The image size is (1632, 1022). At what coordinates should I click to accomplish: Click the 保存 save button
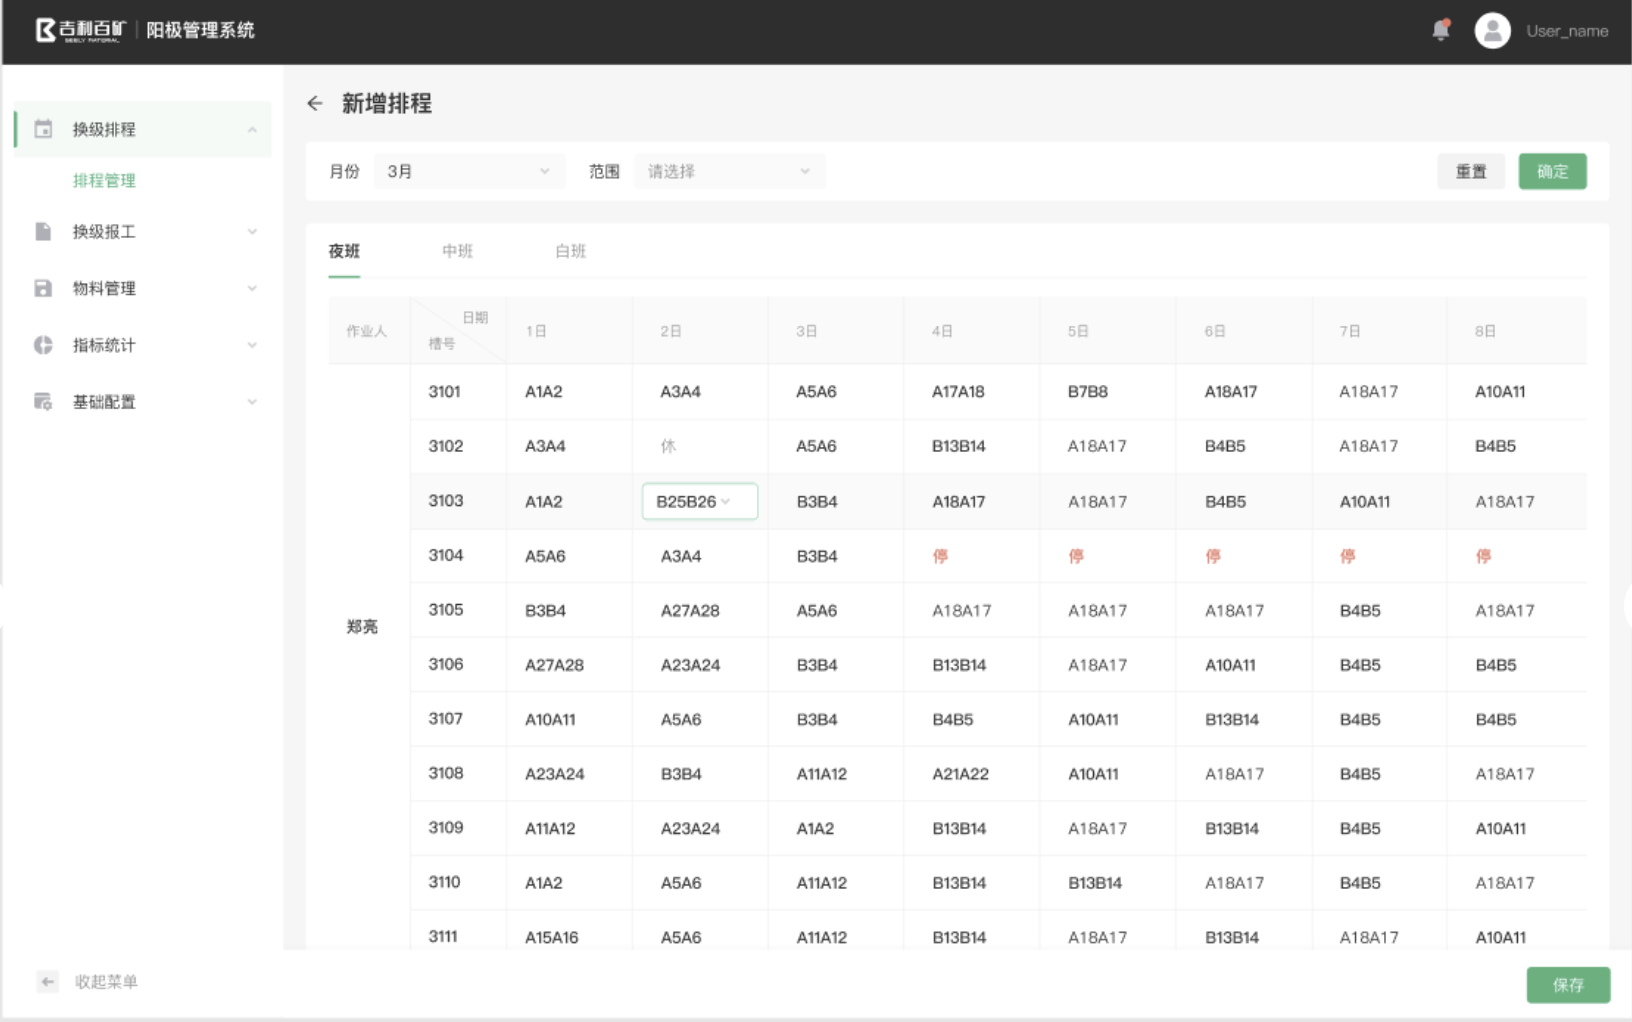click(x=1567, y=985)
